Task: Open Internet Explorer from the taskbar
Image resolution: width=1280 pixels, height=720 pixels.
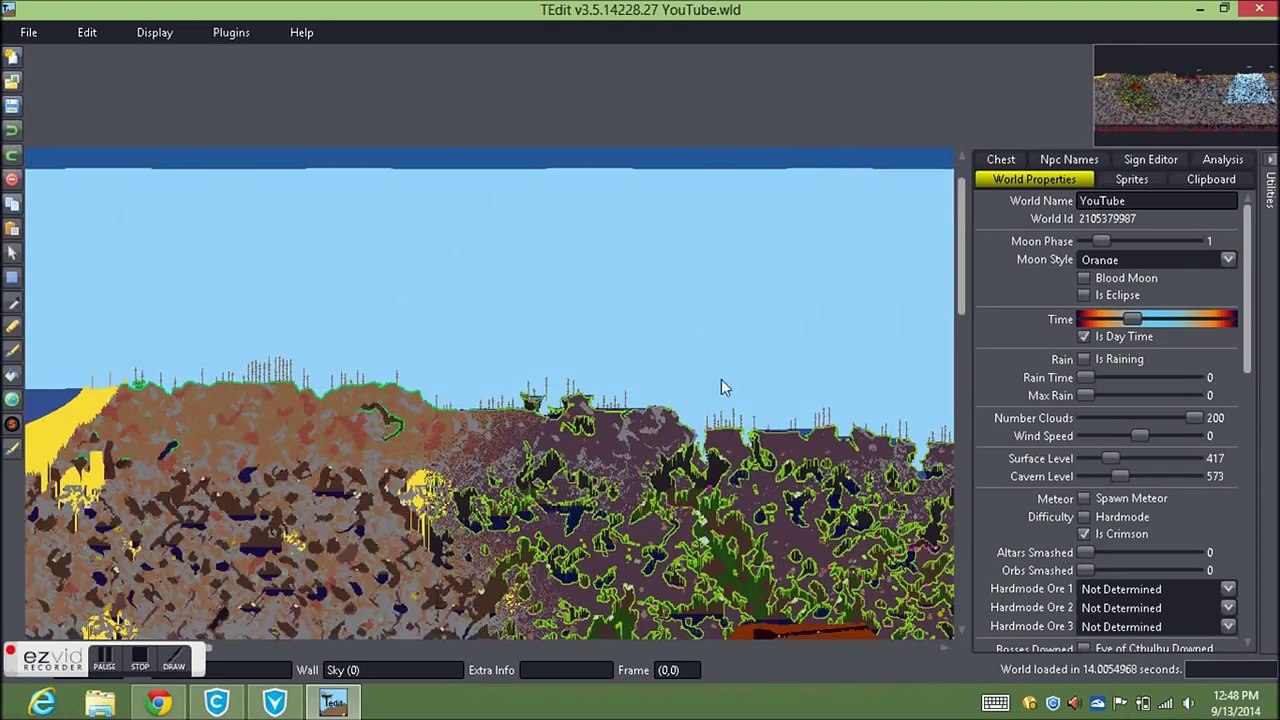Action: tap(42, 702)
